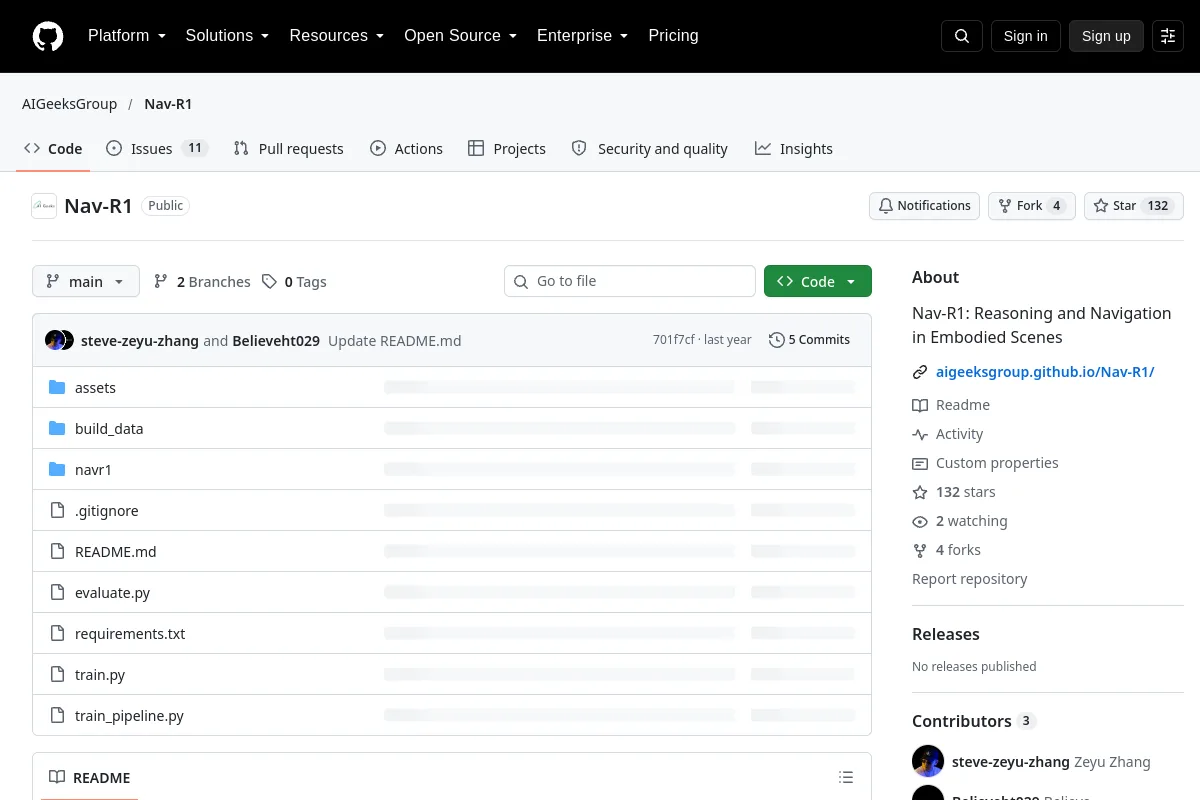Open the search magnifier button
Screen dimensions: 1200x800
[962, 36]
